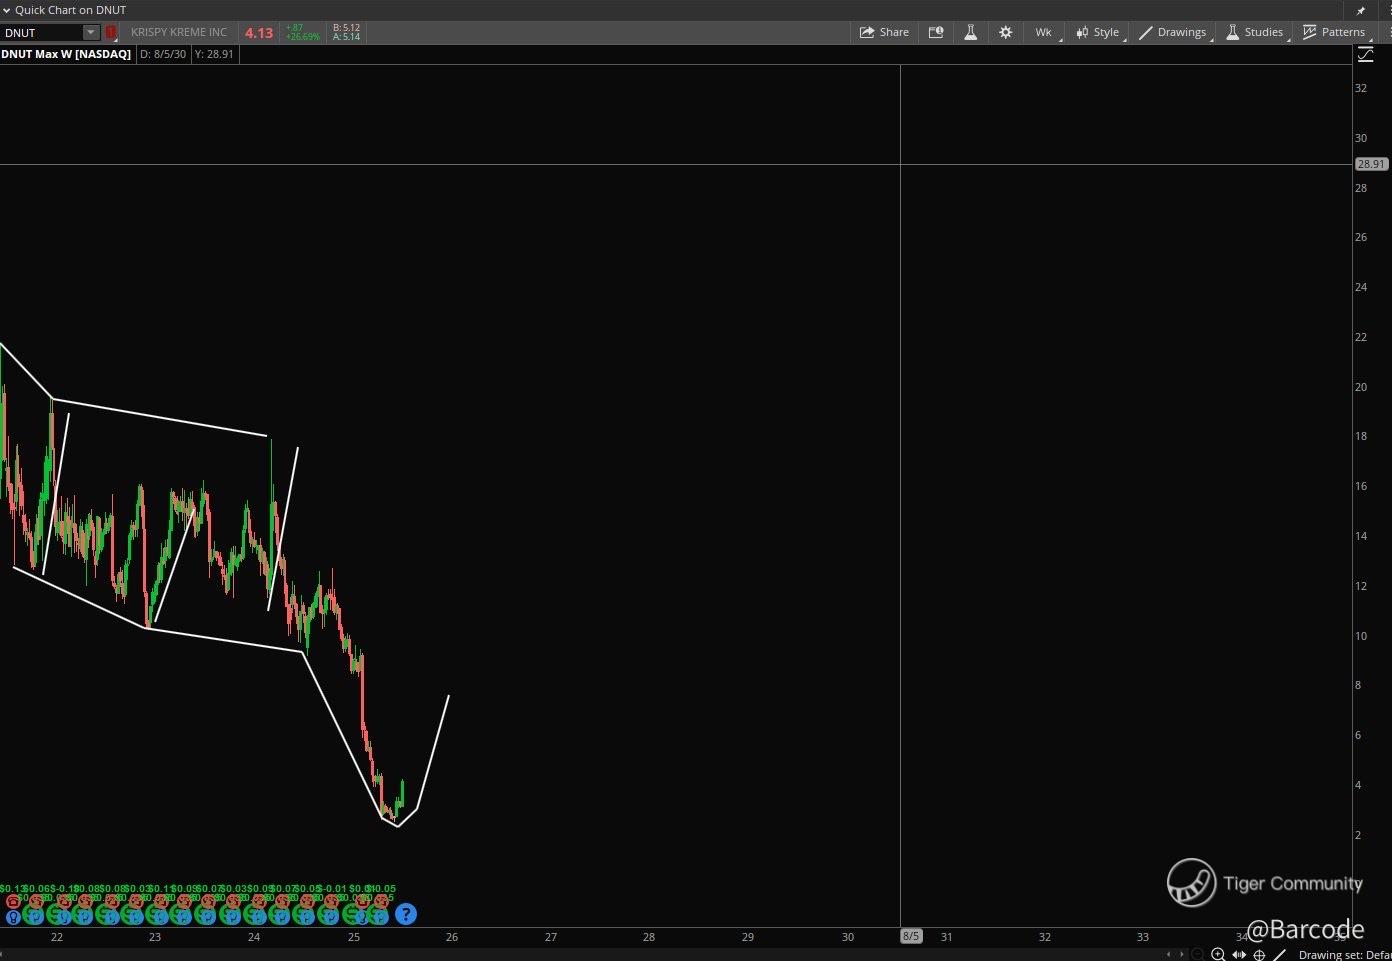The height and width of the screenshot is (961, 1392).
Task: Click the diagonal line drawing tool icon
Action: click(1279, 954)
